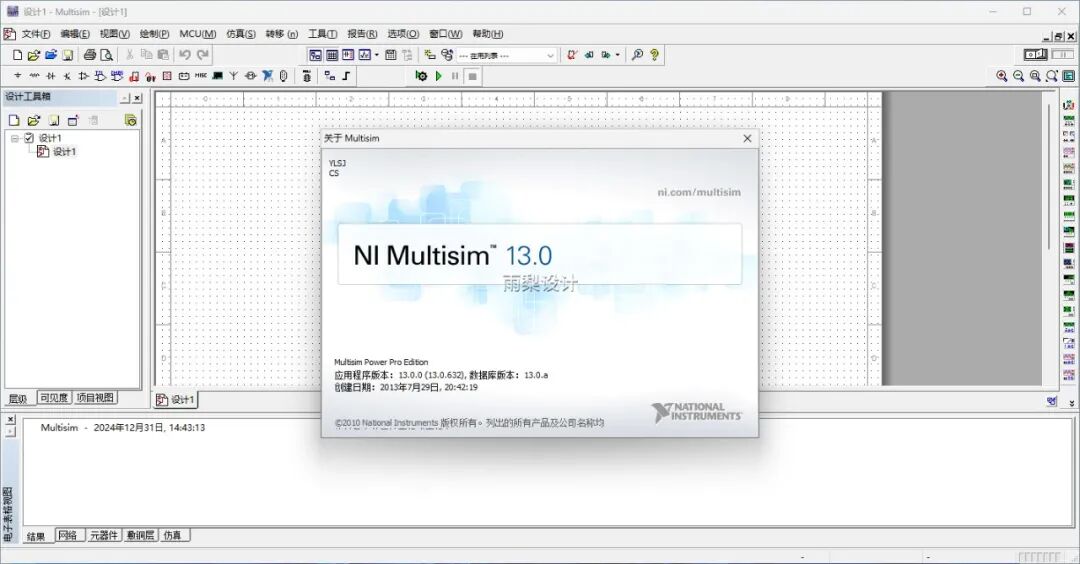Toggle the simulation pause switch
Screen dimensions: 1080x564
1062,54
